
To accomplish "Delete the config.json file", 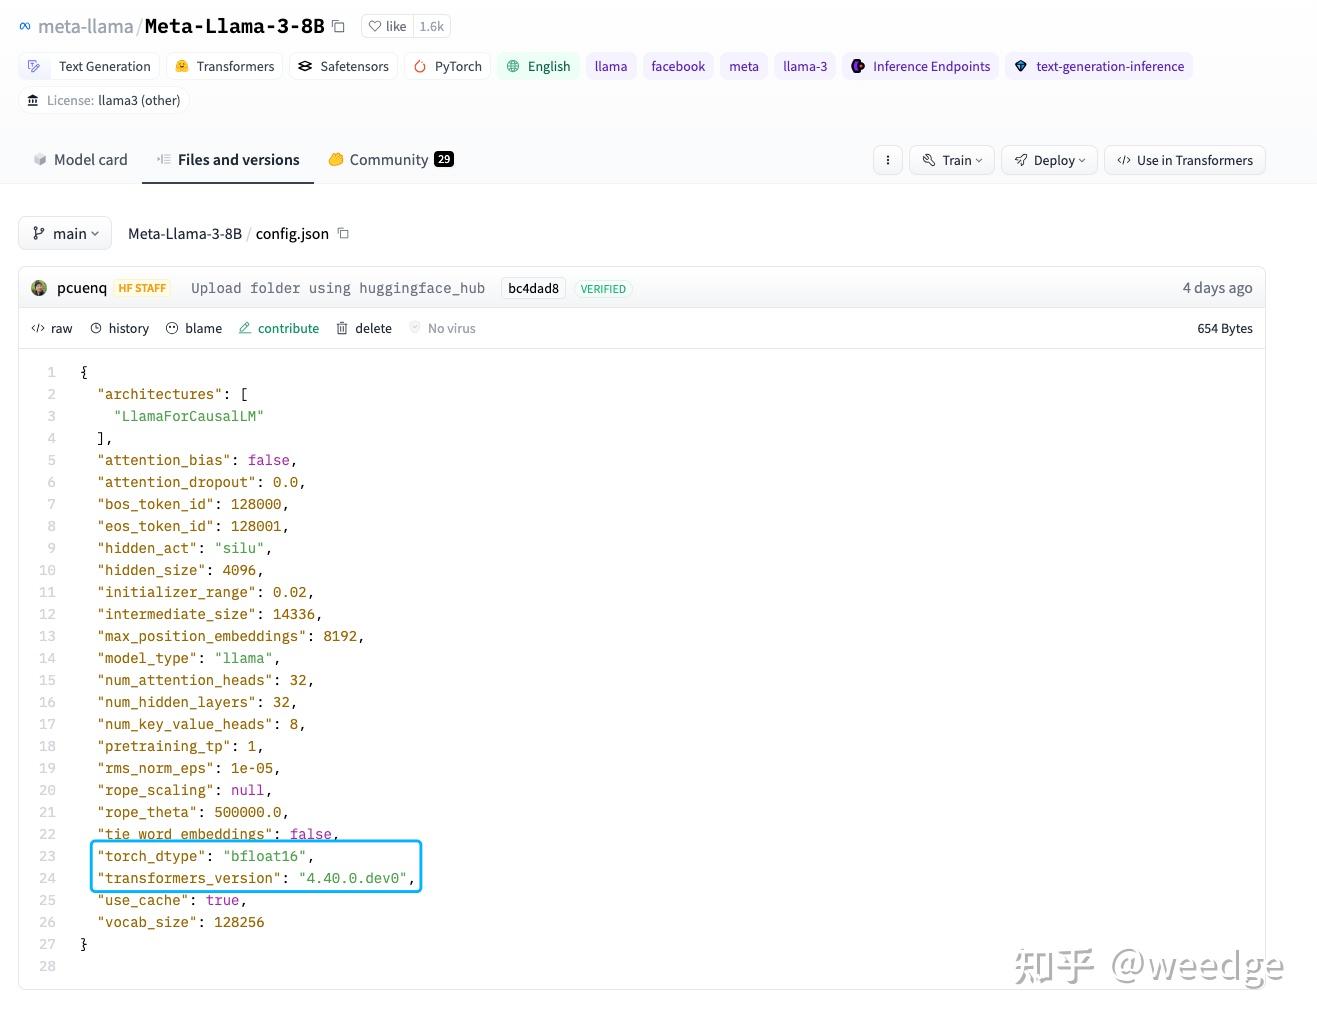I will pos(363,328).
